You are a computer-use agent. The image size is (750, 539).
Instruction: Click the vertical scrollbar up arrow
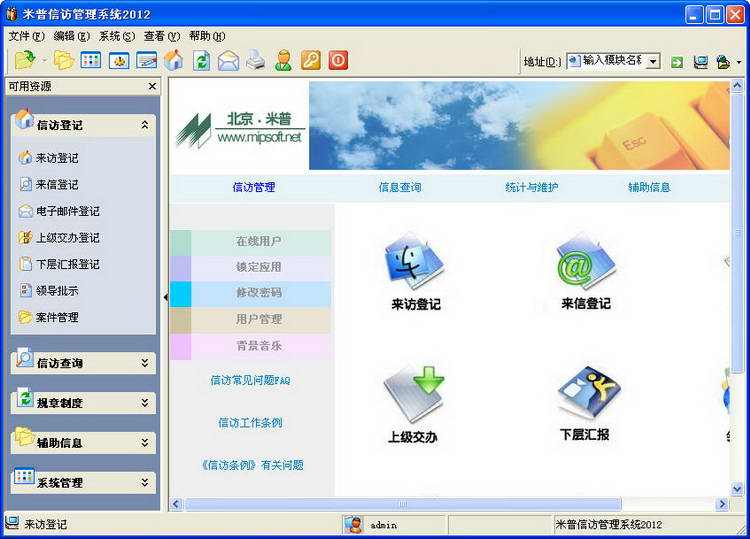(x=737, y=86)
